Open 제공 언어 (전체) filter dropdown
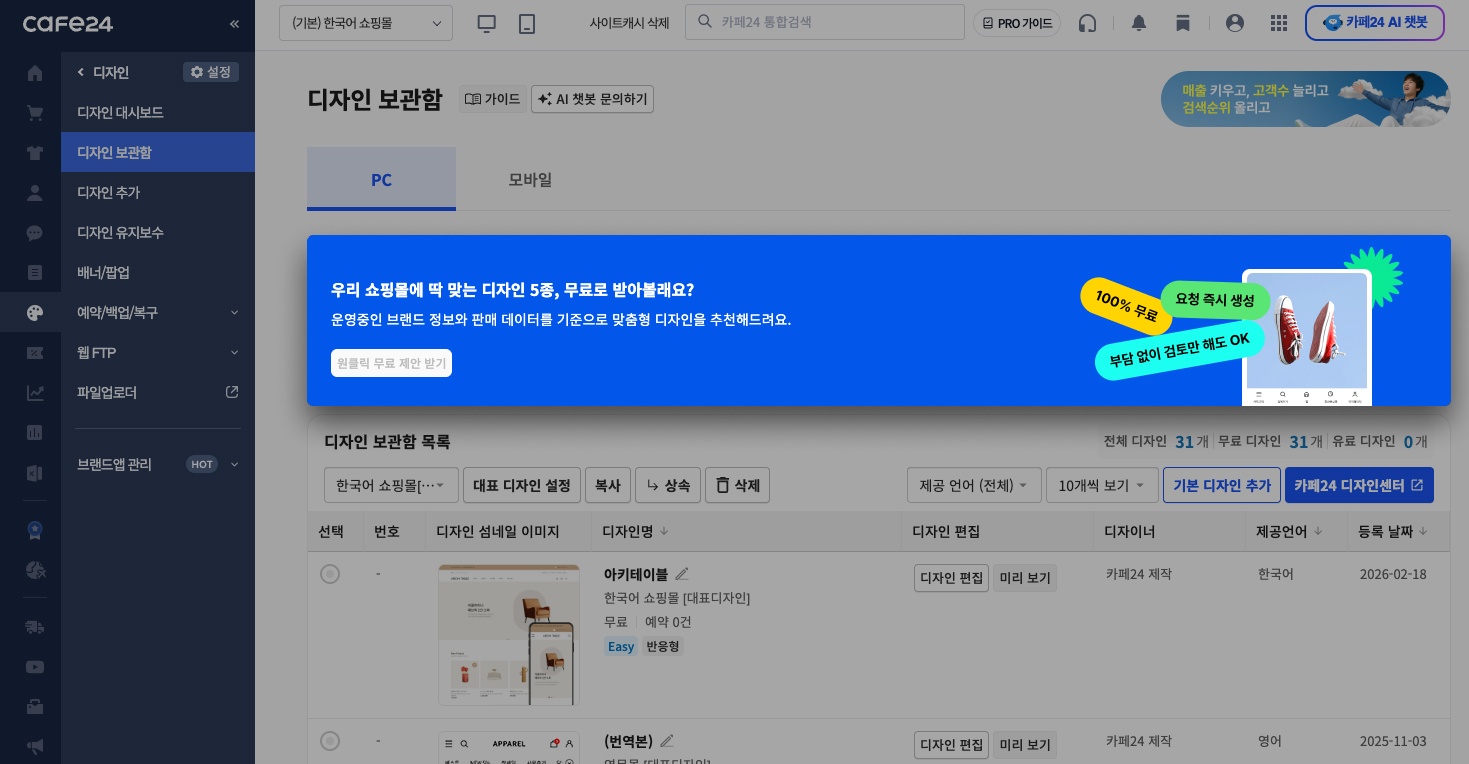Screen dimensions: 1469x764 (974, 485)
